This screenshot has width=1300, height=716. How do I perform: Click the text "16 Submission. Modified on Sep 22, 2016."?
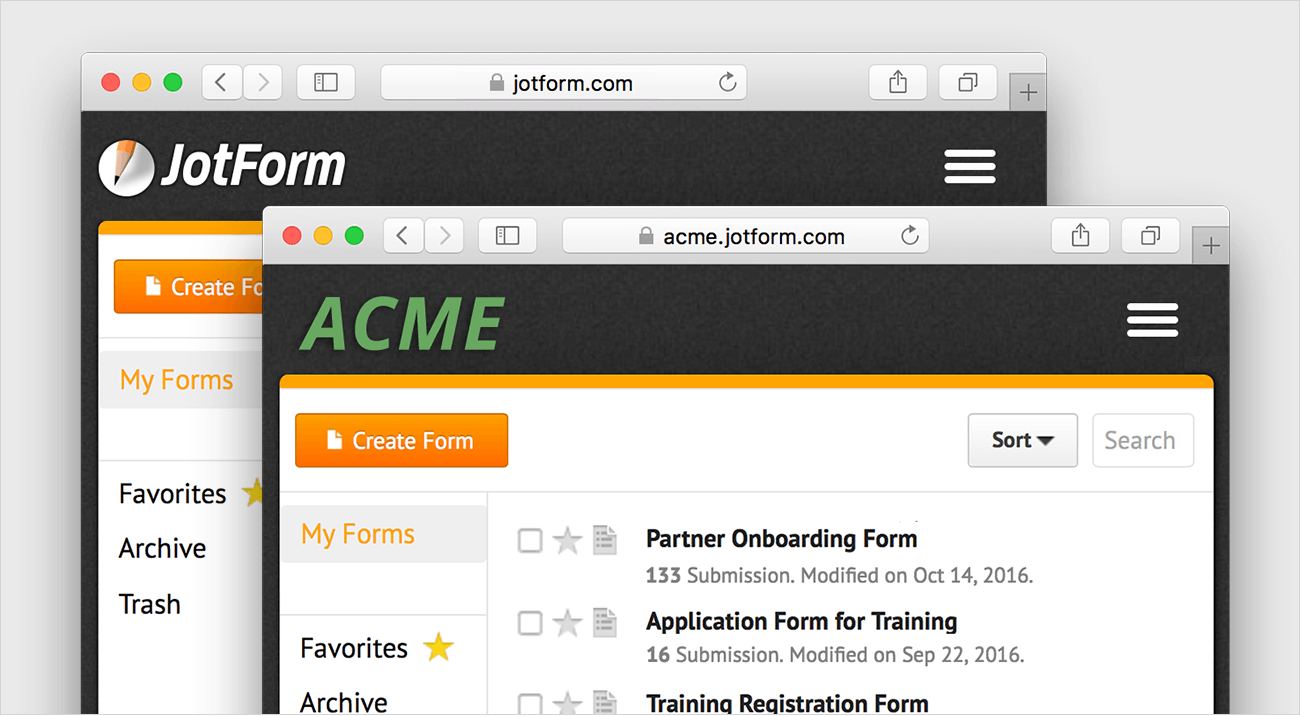click(835, 656)
